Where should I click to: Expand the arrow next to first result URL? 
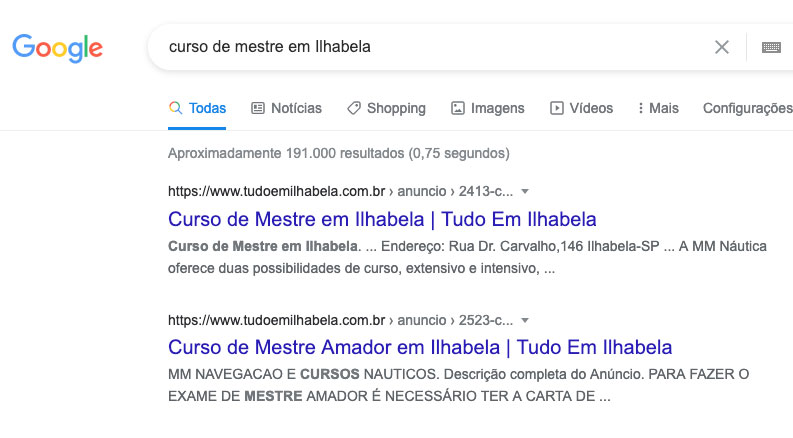[x=526, y=190]
